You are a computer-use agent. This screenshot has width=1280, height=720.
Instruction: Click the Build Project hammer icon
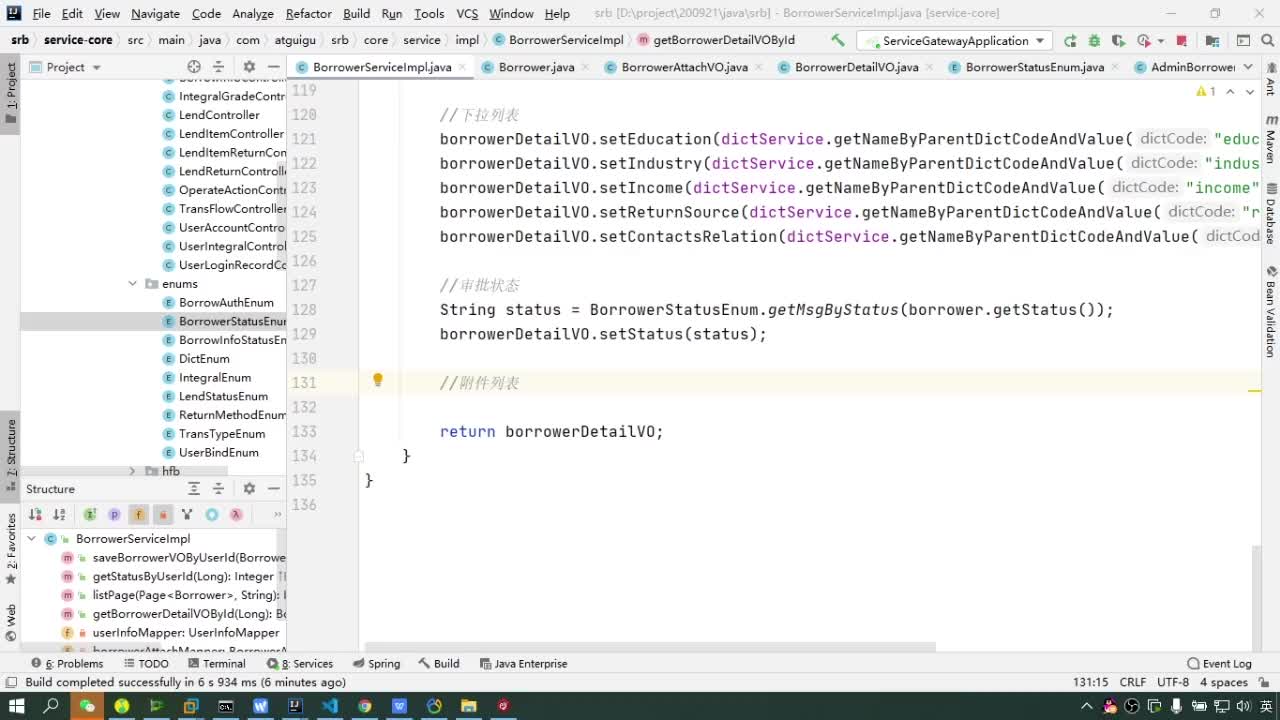coord(838,41)
